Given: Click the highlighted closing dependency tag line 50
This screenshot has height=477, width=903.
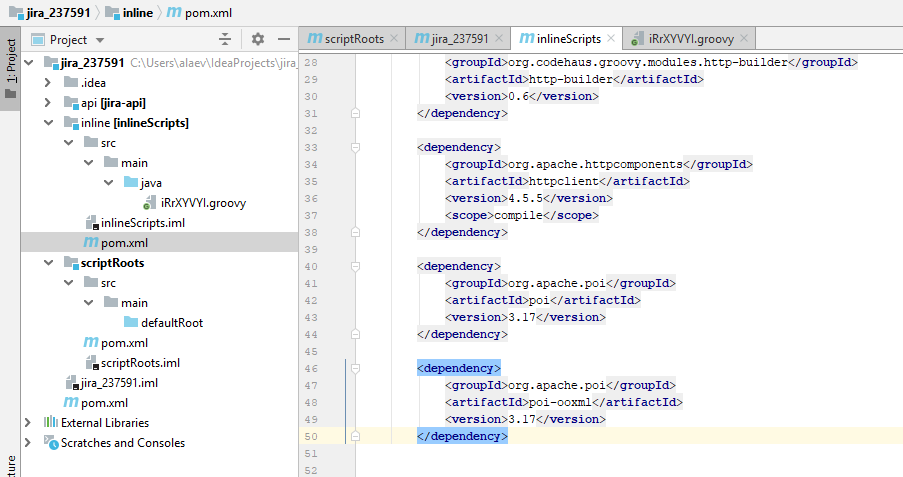Looking at the screenshot, I should (462, 437).
